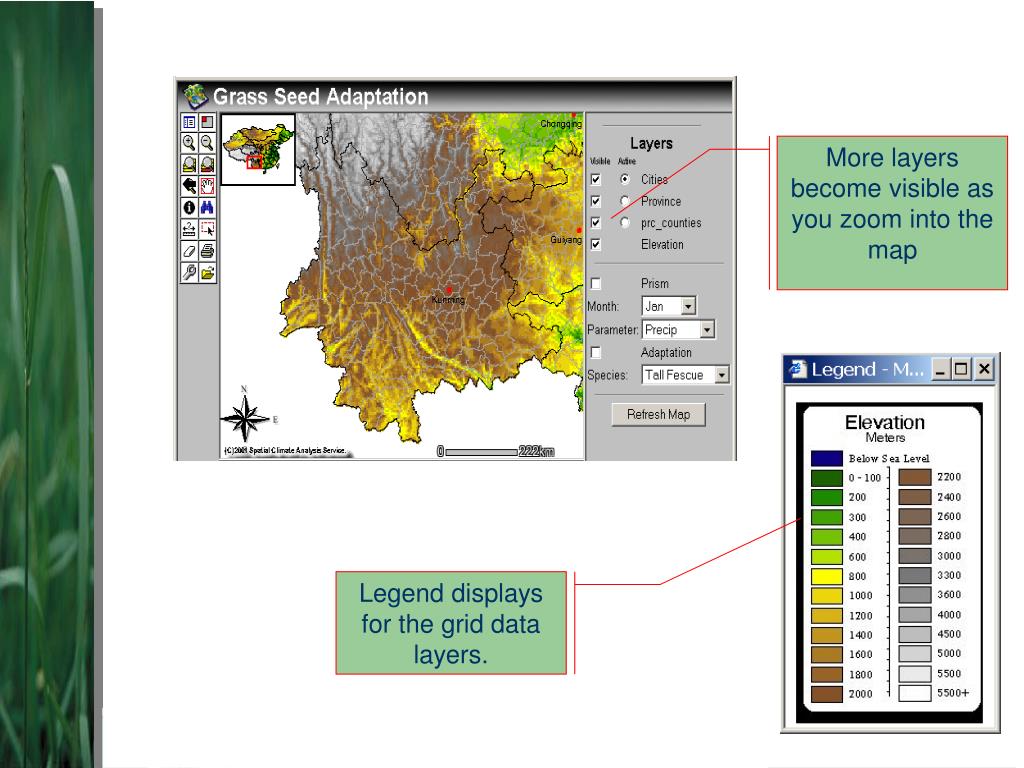Image resolution: width=1024 pixels, height=768 pixels.
Task: Click the 0 - 100 legend label
Action: 865,477
